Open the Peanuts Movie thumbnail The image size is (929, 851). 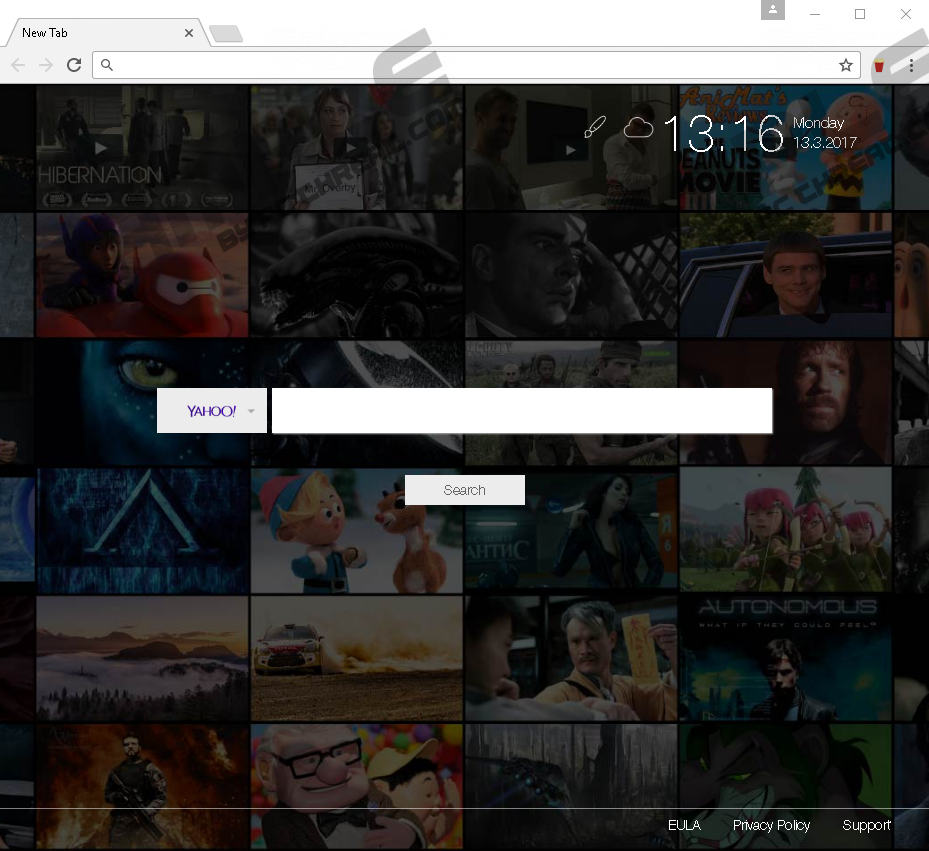click(x=786, y=148)
